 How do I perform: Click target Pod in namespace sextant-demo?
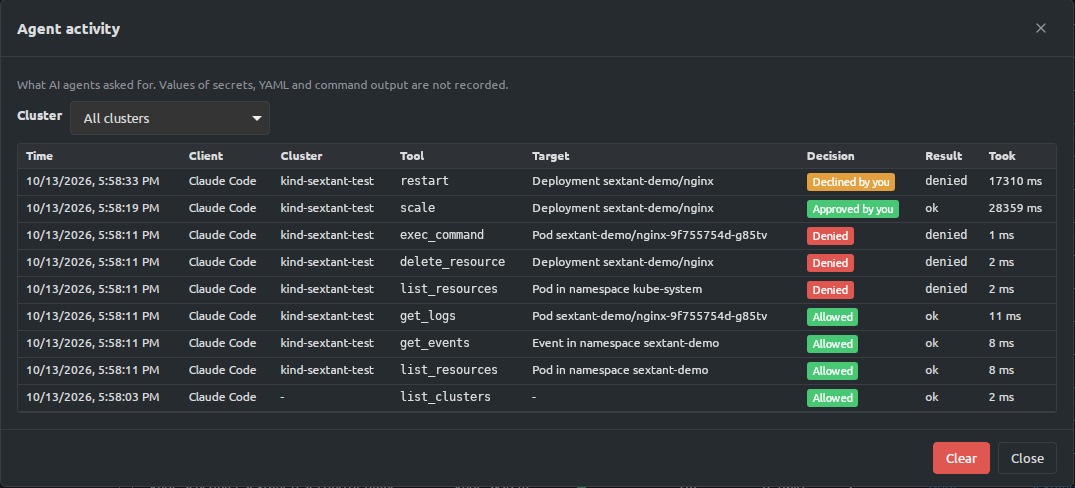coord(620,370)
